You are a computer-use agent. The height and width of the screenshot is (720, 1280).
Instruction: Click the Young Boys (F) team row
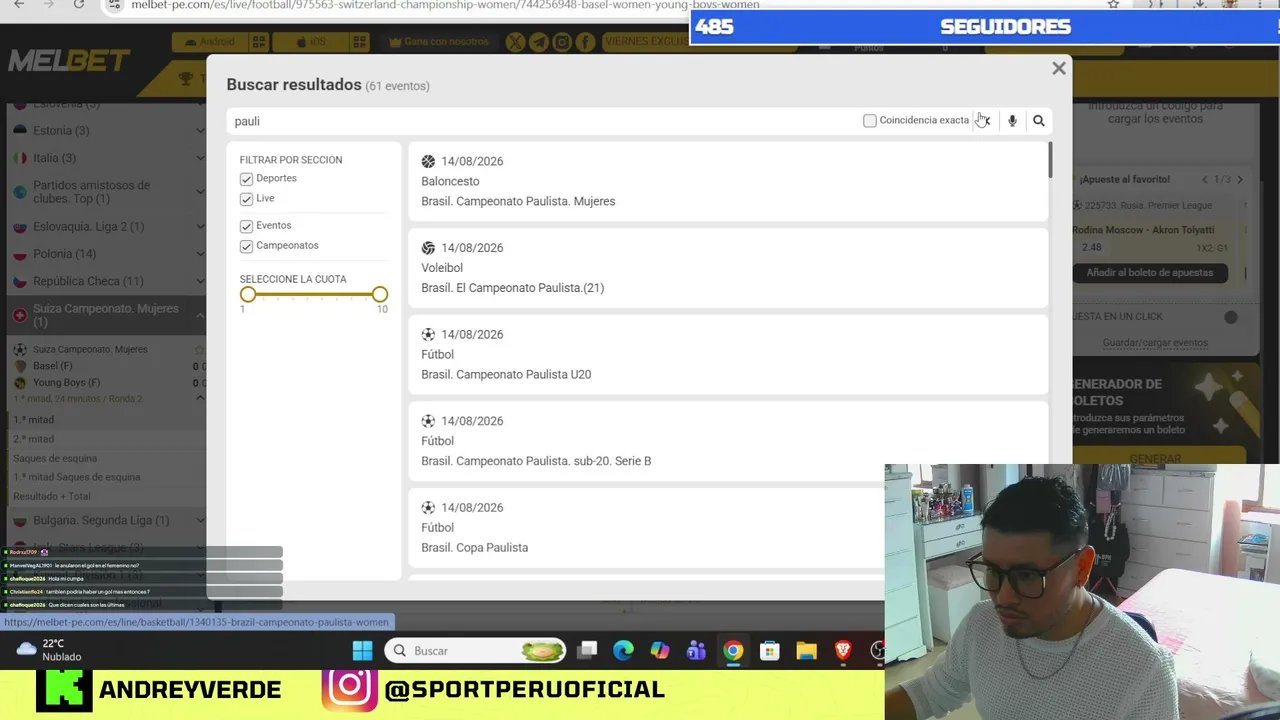108,383
